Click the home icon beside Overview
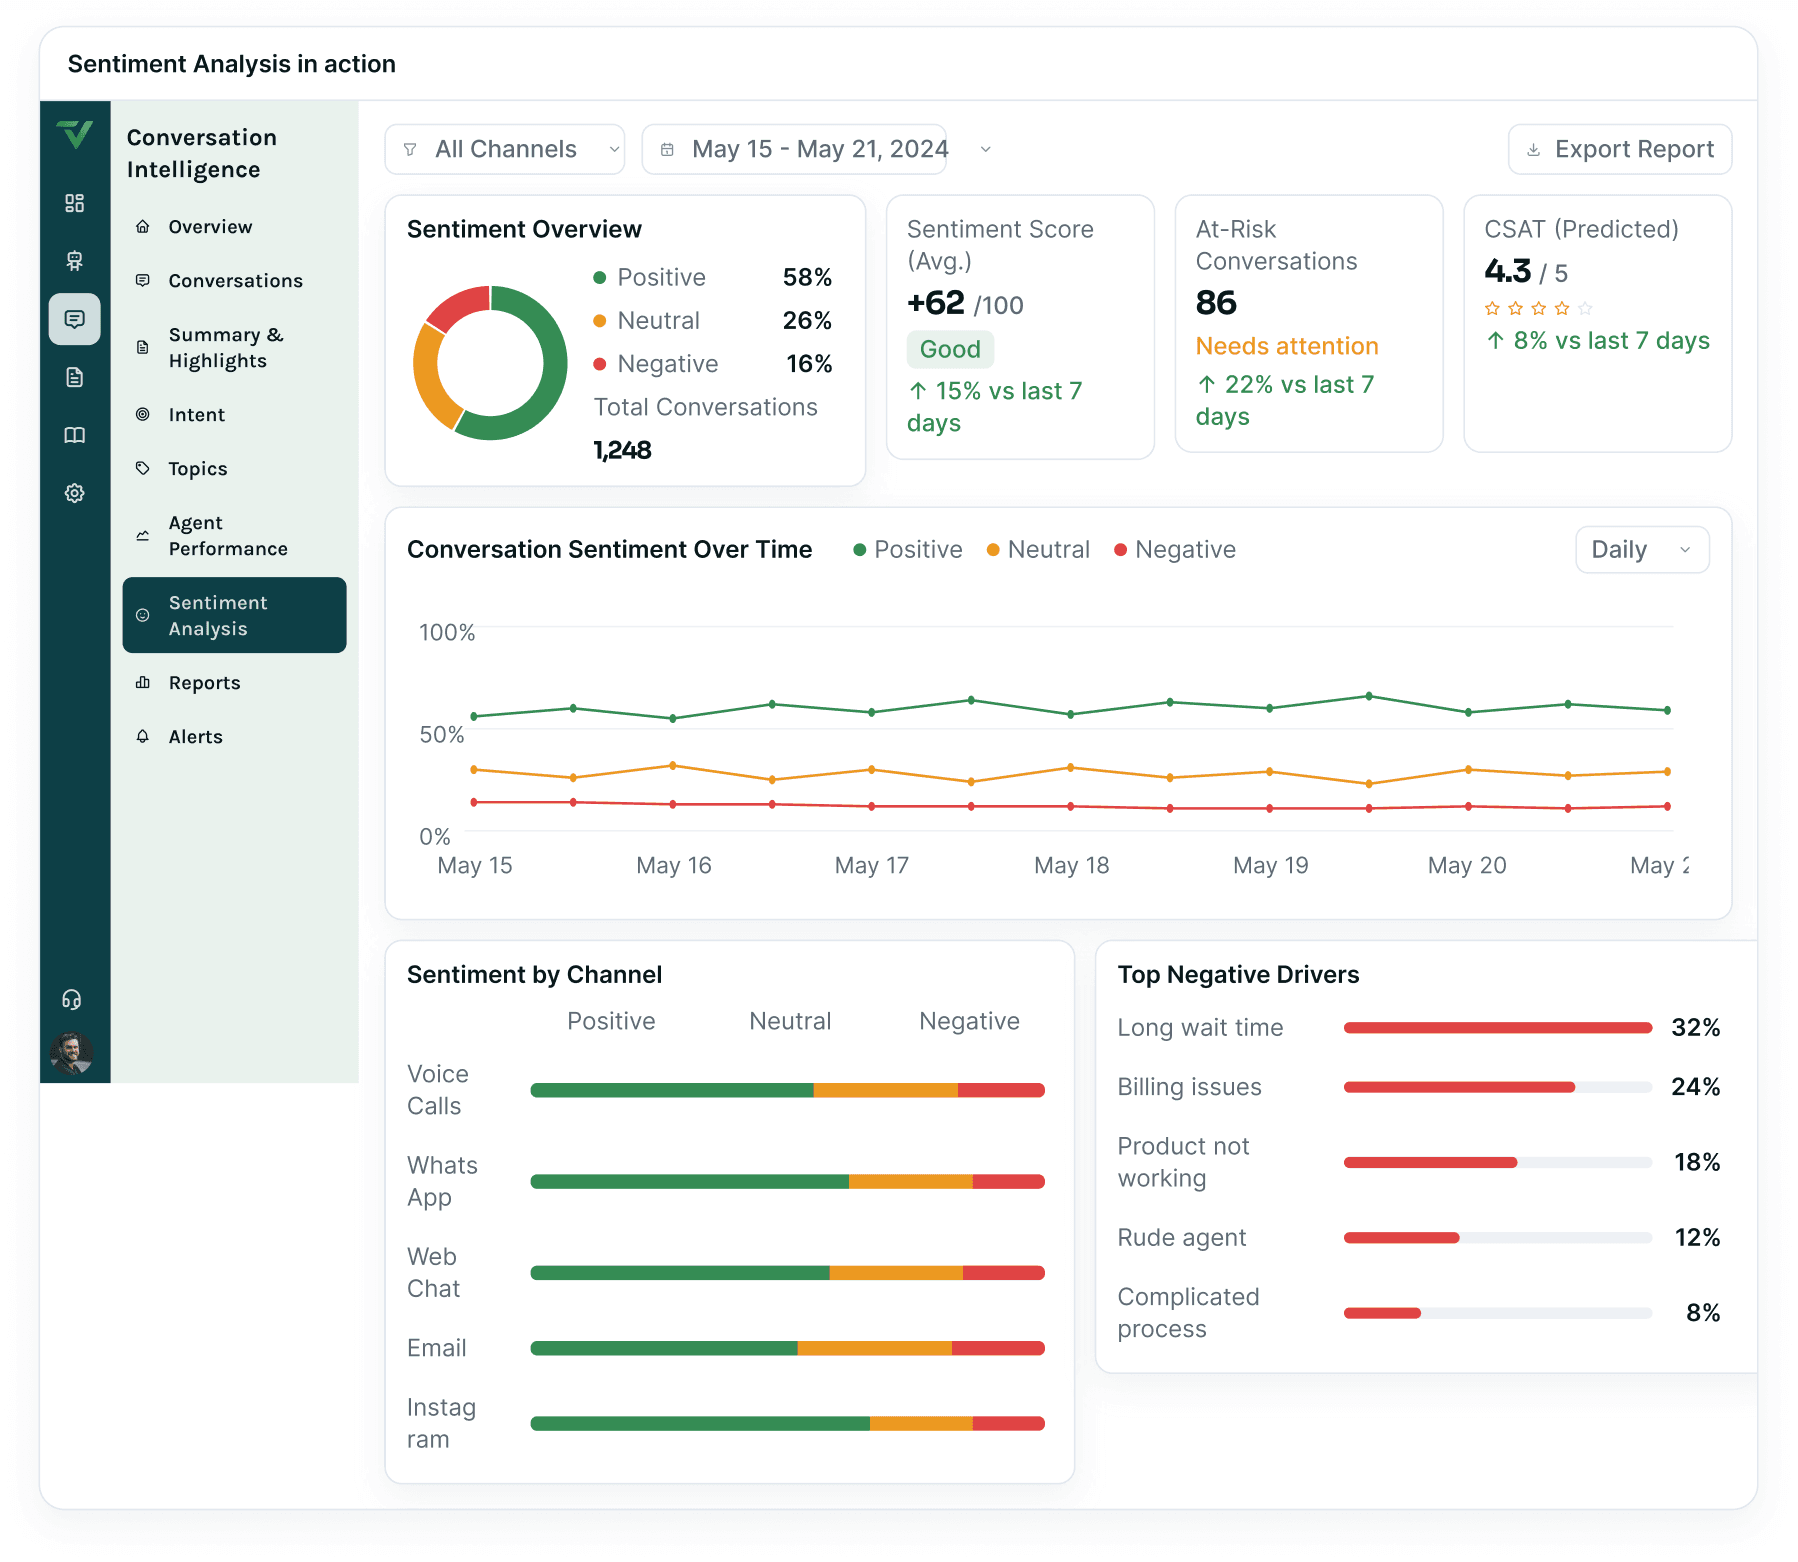The height and width of the screenshot is (1562, 1798). click(x=143, y=227)
